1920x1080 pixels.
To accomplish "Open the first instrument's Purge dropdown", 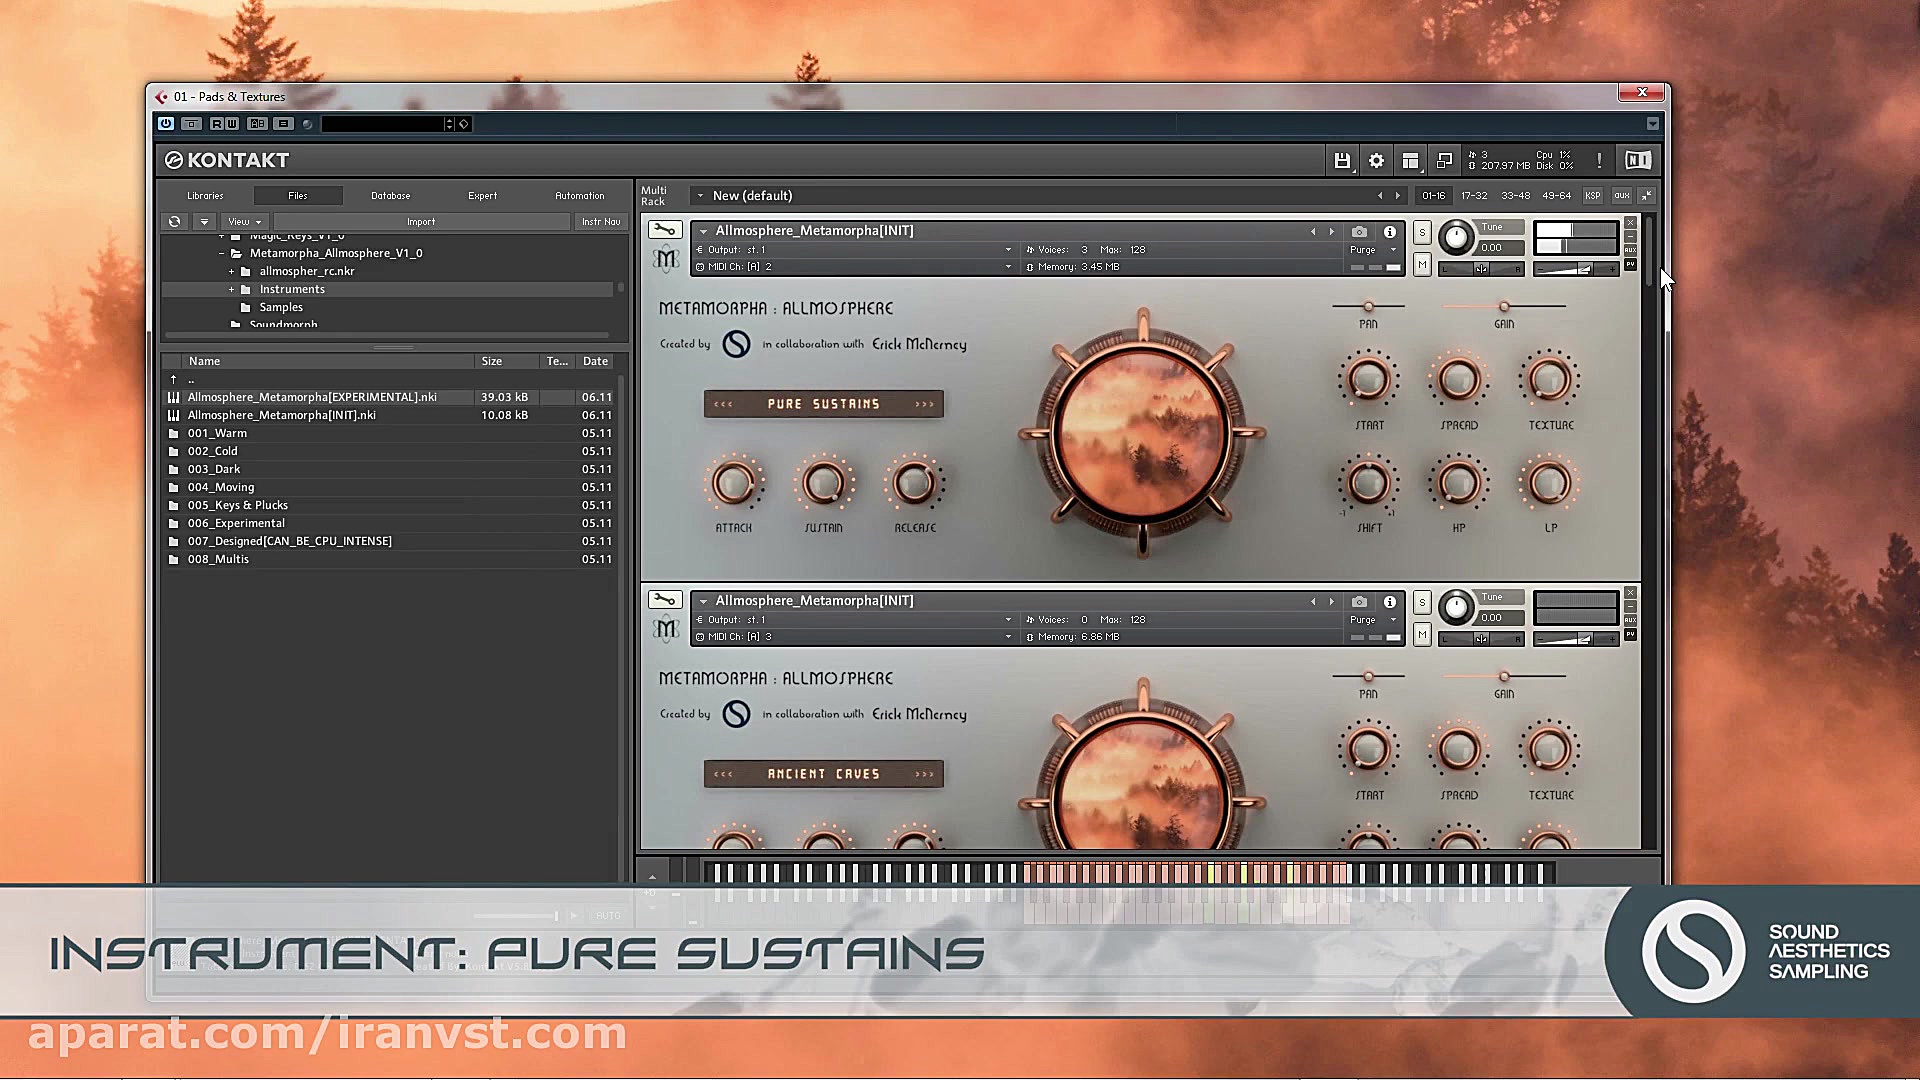I will pyautogui.click(x=1373, y=250).
